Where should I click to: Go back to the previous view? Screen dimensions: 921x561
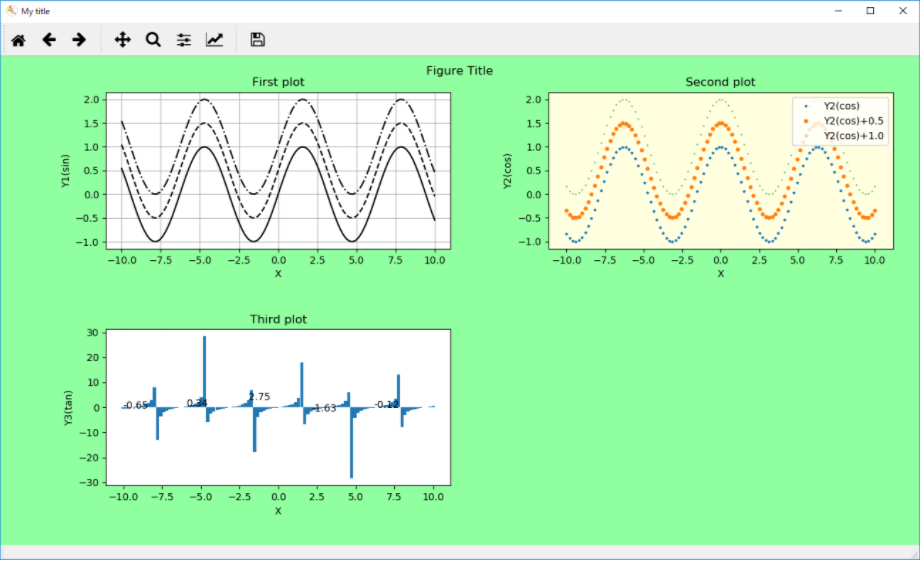pos(49,40)
